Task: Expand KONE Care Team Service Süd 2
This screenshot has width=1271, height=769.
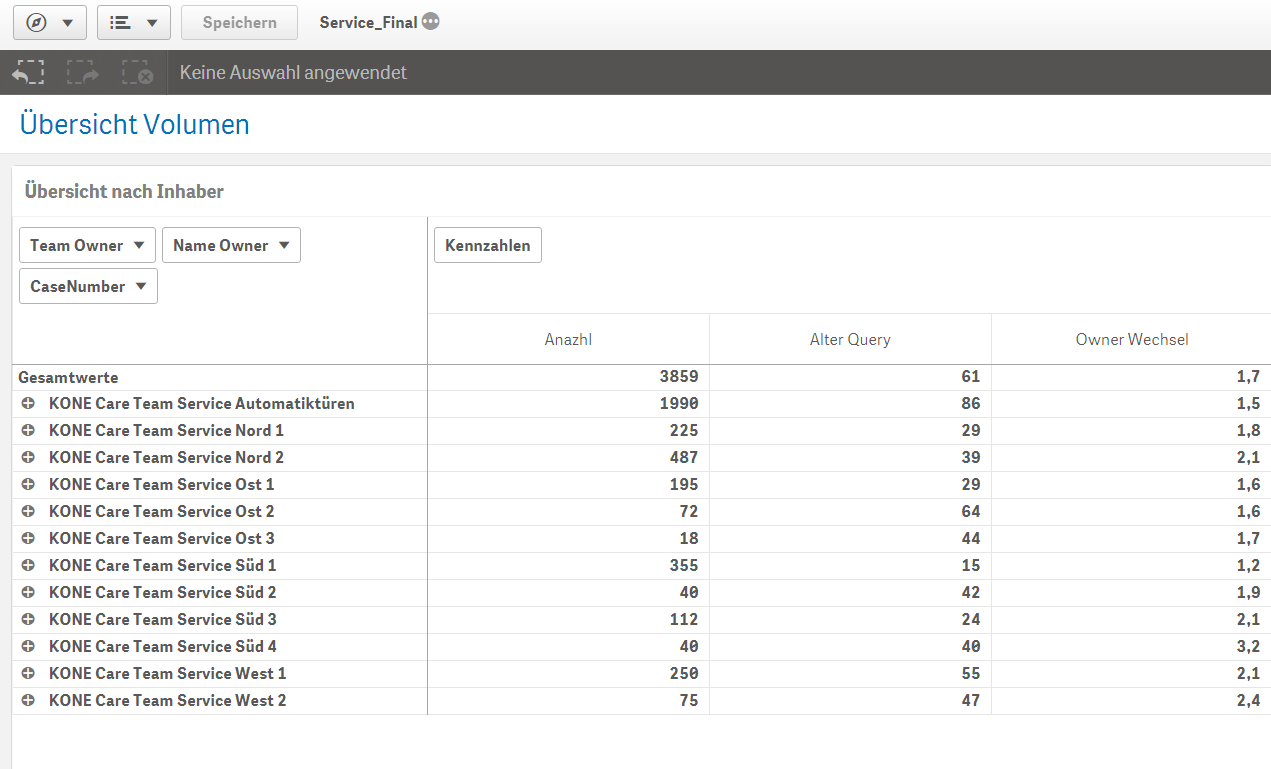Action: click(x=28, y=593)
